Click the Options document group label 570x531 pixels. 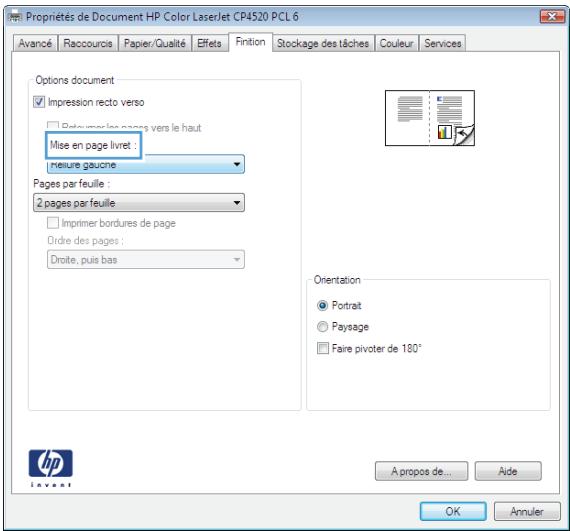[75, 80]
